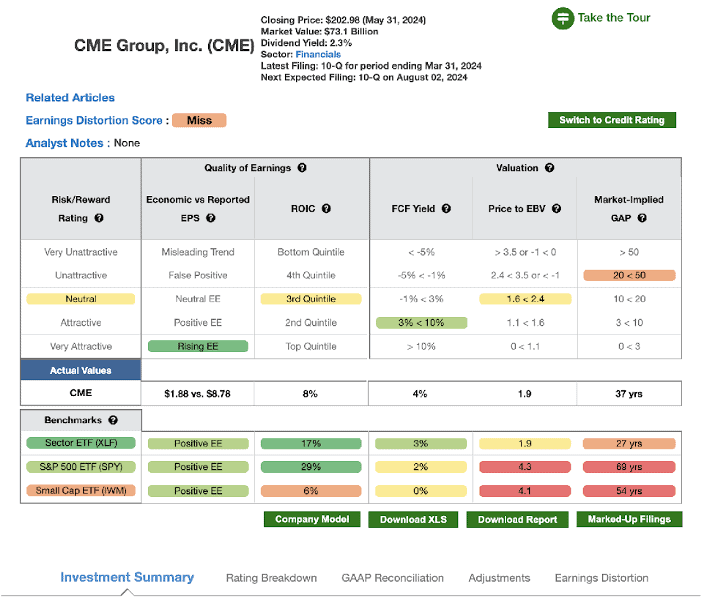Click the ROIC help question icon

326,209
